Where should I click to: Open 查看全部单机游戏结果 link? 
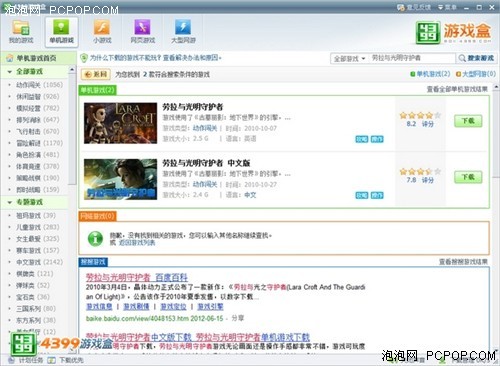[x=457, y=89]
